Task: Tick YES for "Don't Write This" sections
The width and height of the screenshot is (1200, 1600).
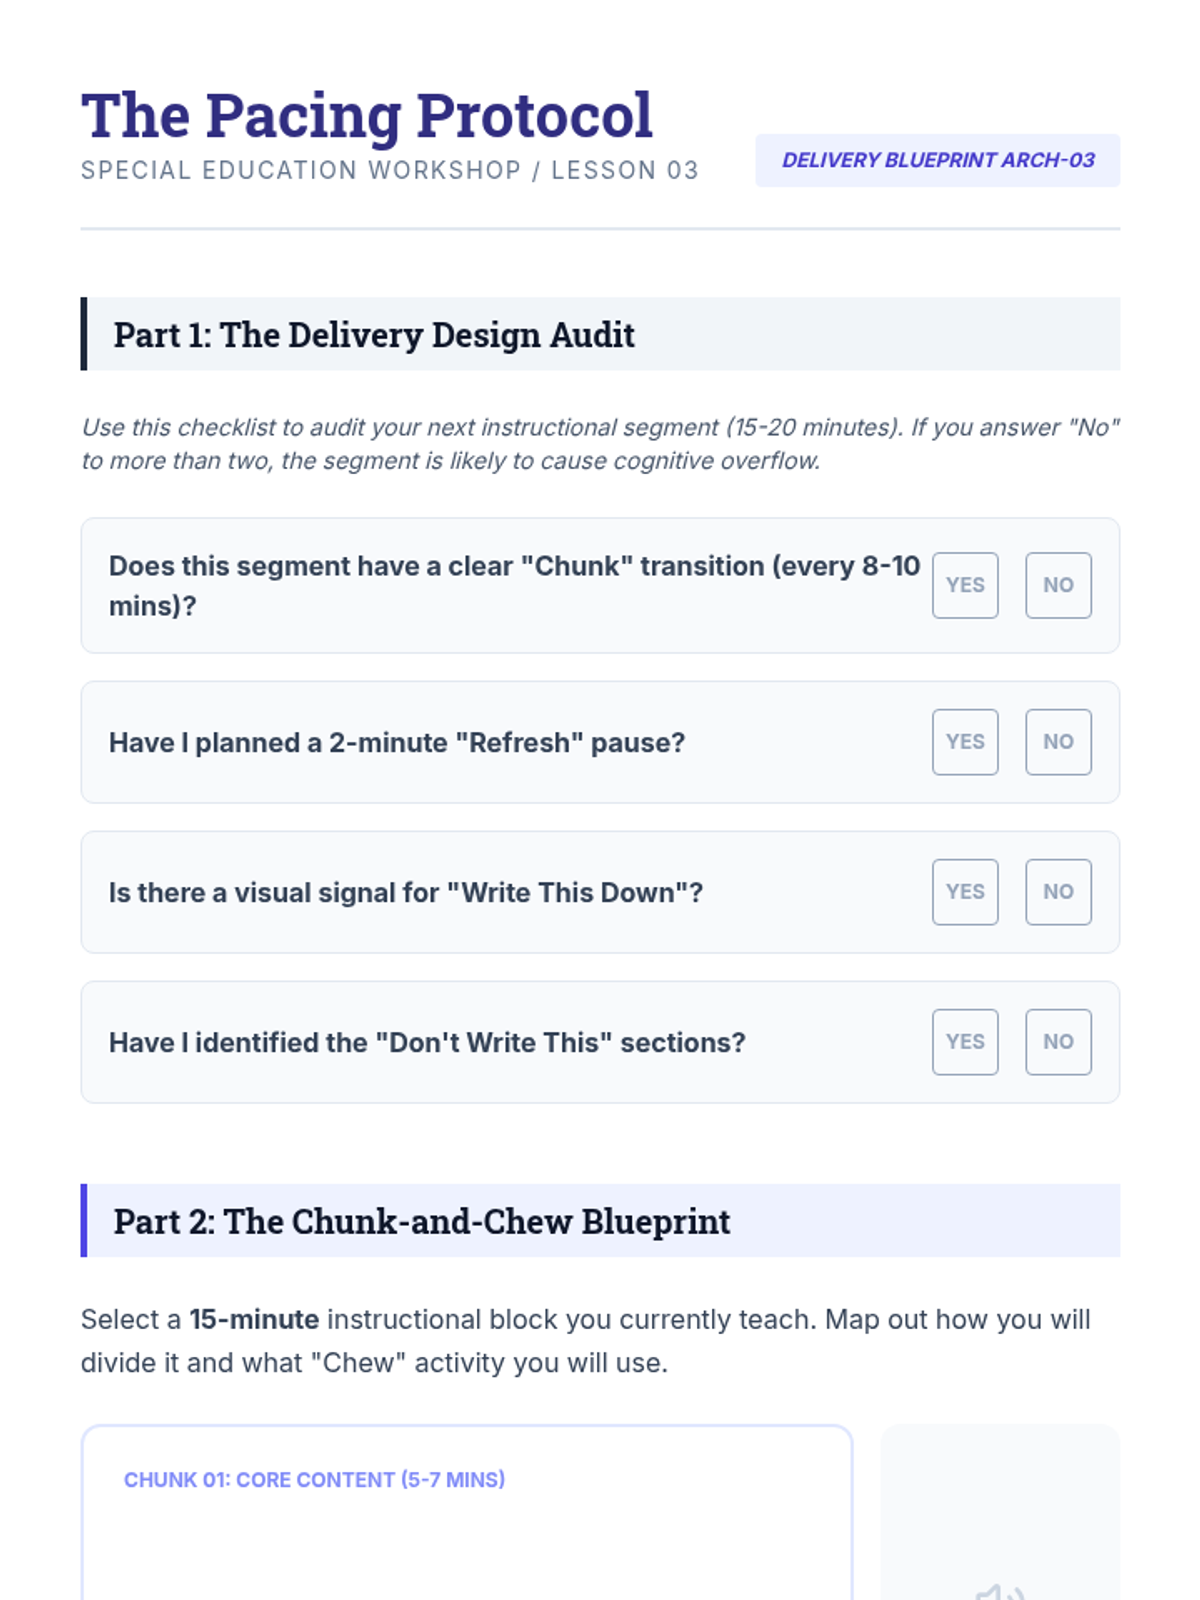Action: tap(965, 1042)
